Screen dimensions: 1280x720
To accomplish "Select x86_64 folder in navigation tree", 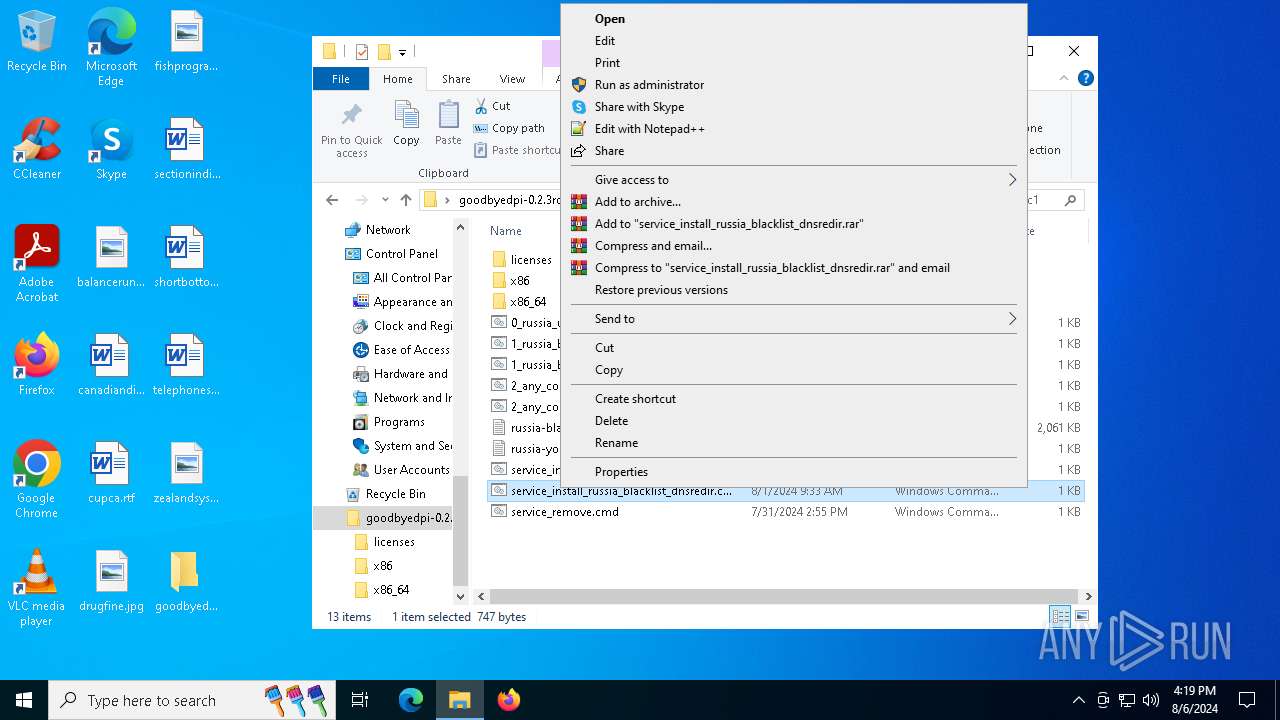I will (391, 590).
